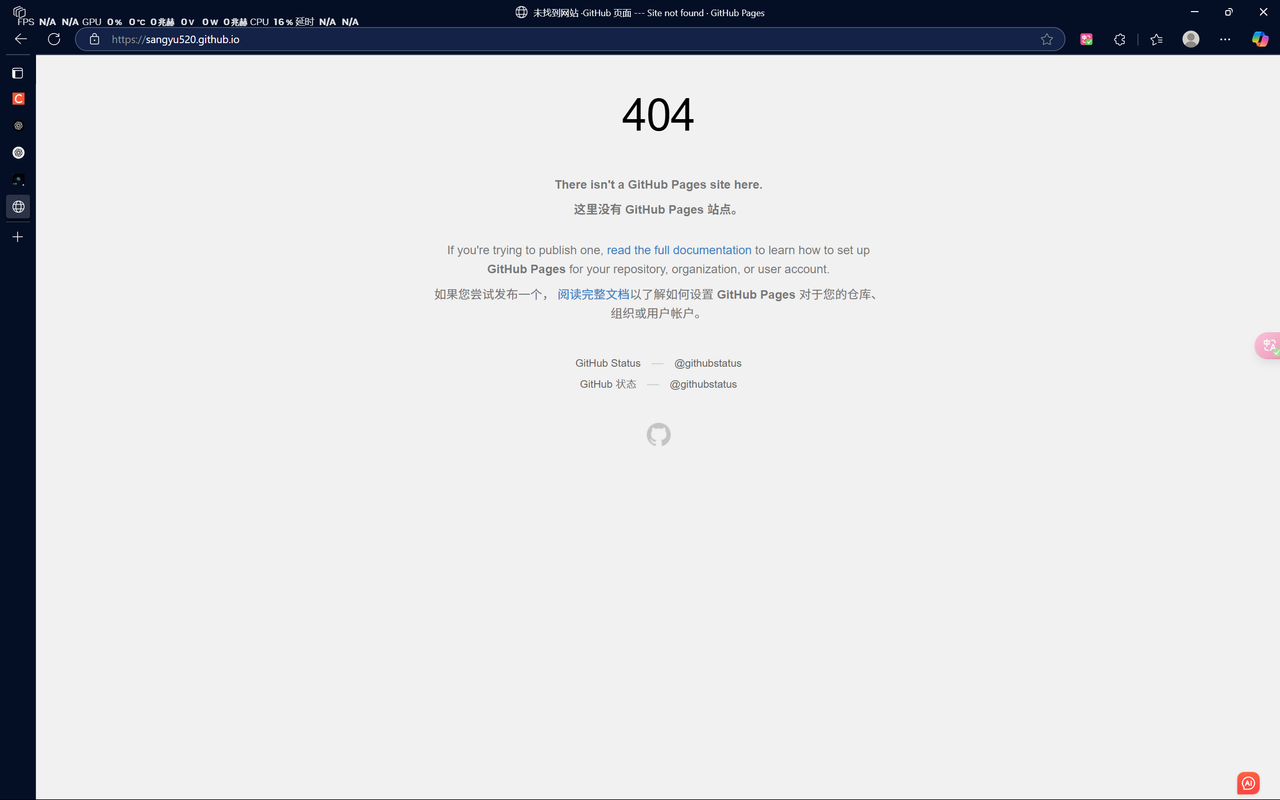Image resolution: width=1280 pixels, height=800 pixels.
Task: Switch to the dark thumbnail icon tab
Action: coord(18,180)
